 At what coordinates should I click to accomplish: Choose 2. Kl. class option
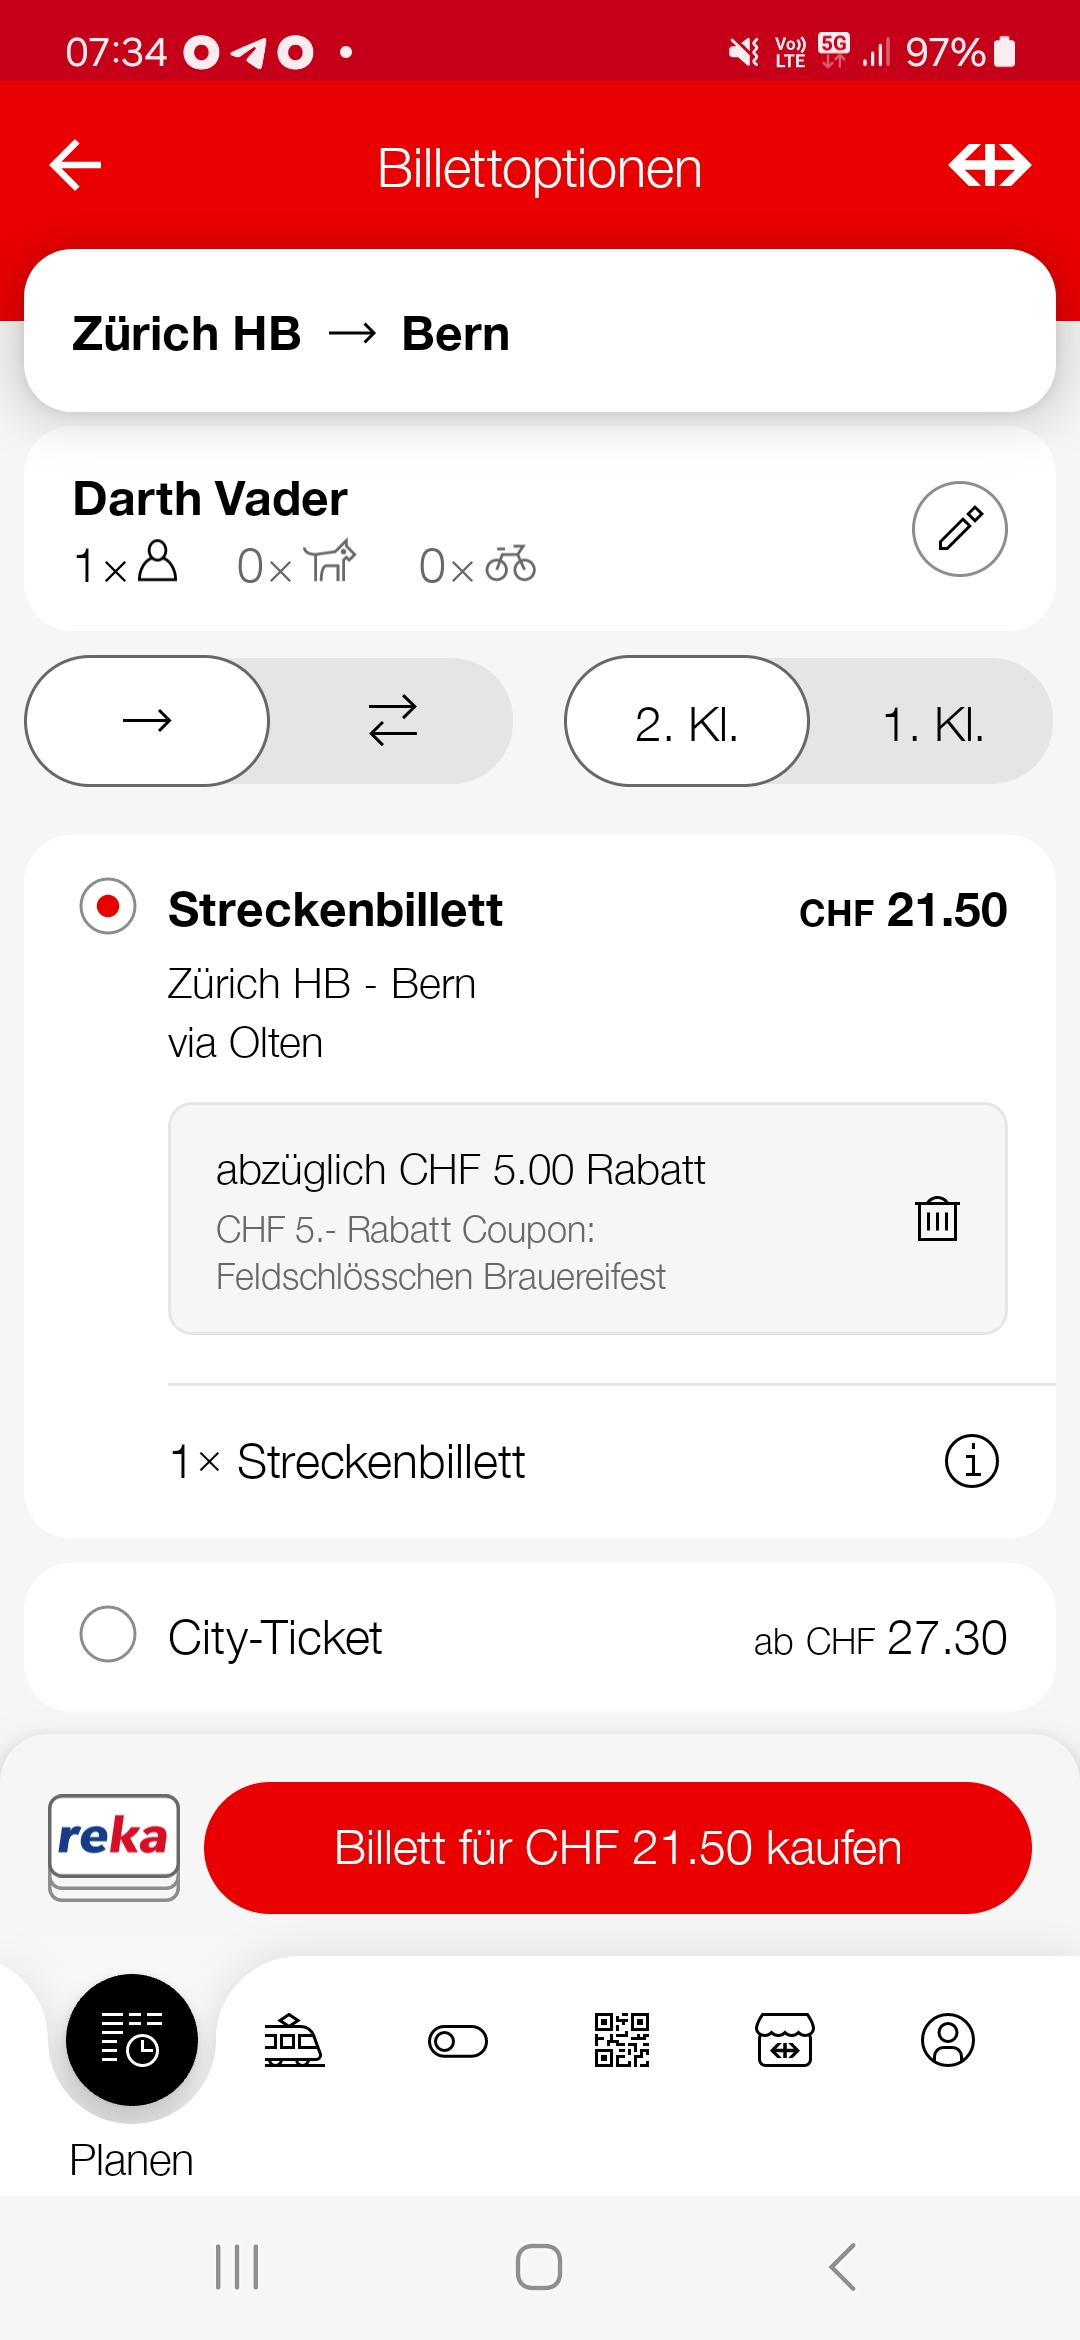pyautogui.click(x=687, y=724)
